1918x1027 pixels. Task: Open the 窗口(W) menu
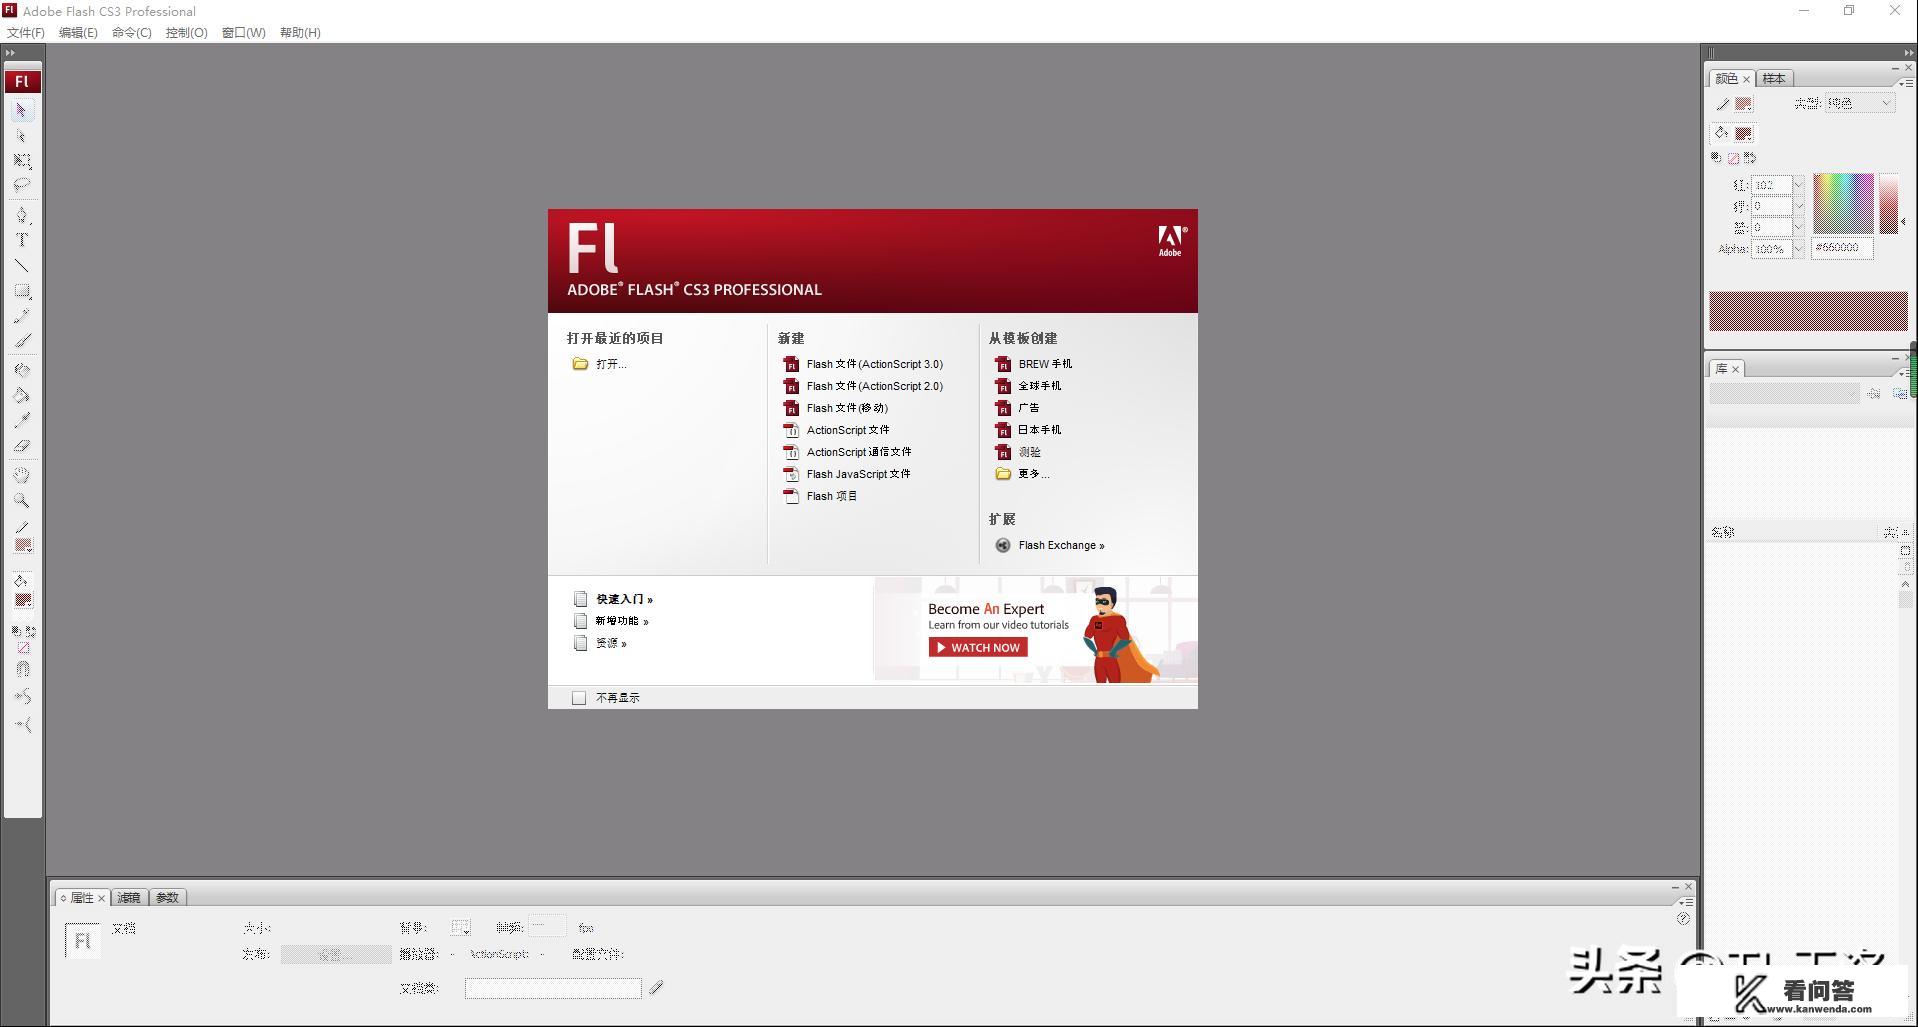coord(244,32)
